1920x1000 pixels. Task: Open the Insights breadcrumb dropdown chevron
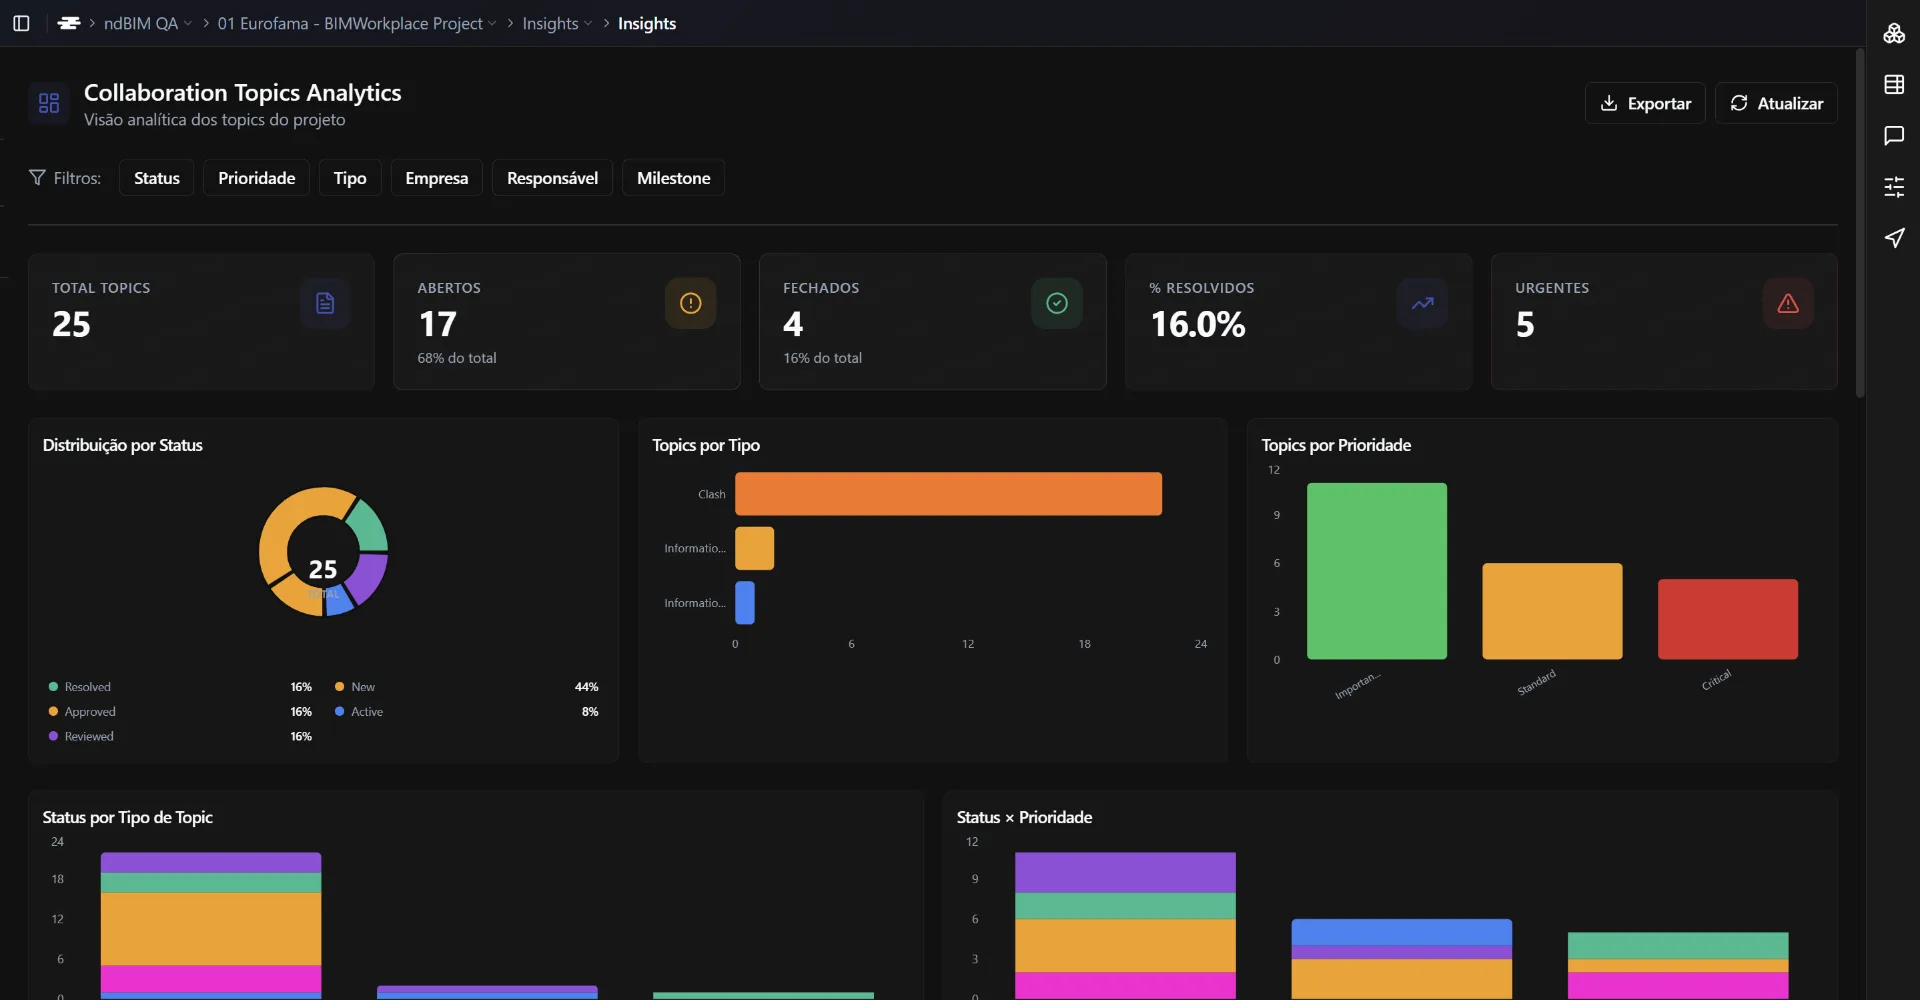589,24
